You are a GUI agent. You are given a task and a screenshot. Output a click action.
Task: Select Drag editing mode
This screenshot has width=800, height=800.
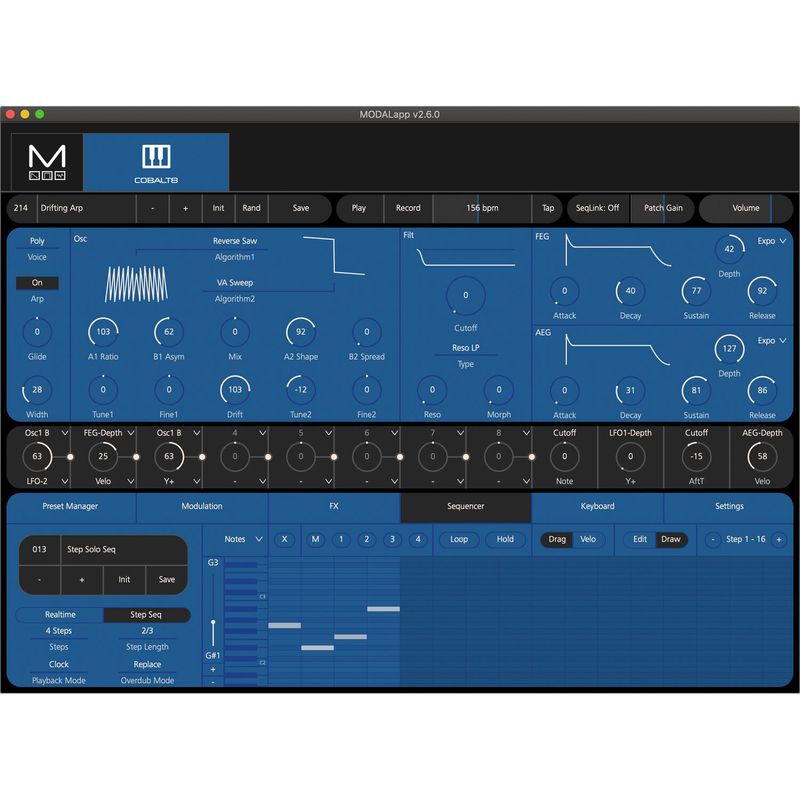pos(557,539)
